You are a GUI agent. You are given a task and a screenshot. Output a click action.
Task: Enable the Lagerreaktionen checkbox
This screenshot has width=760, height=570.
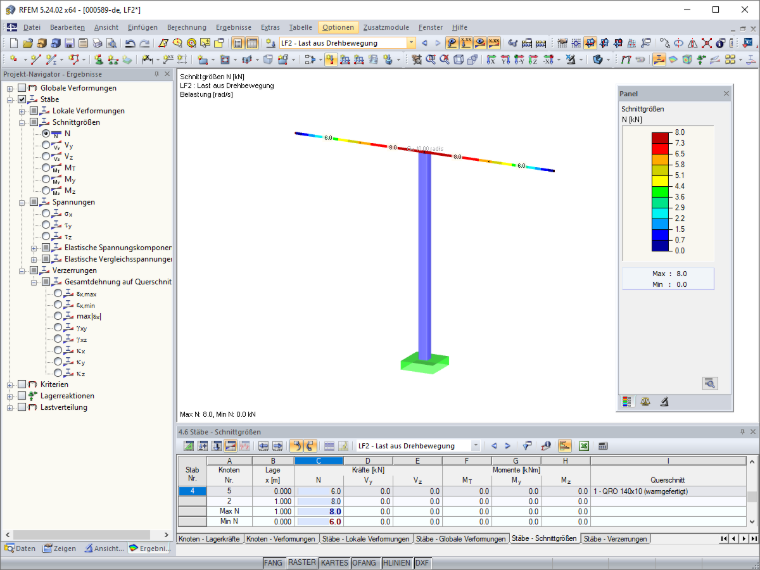pos(22,396)
